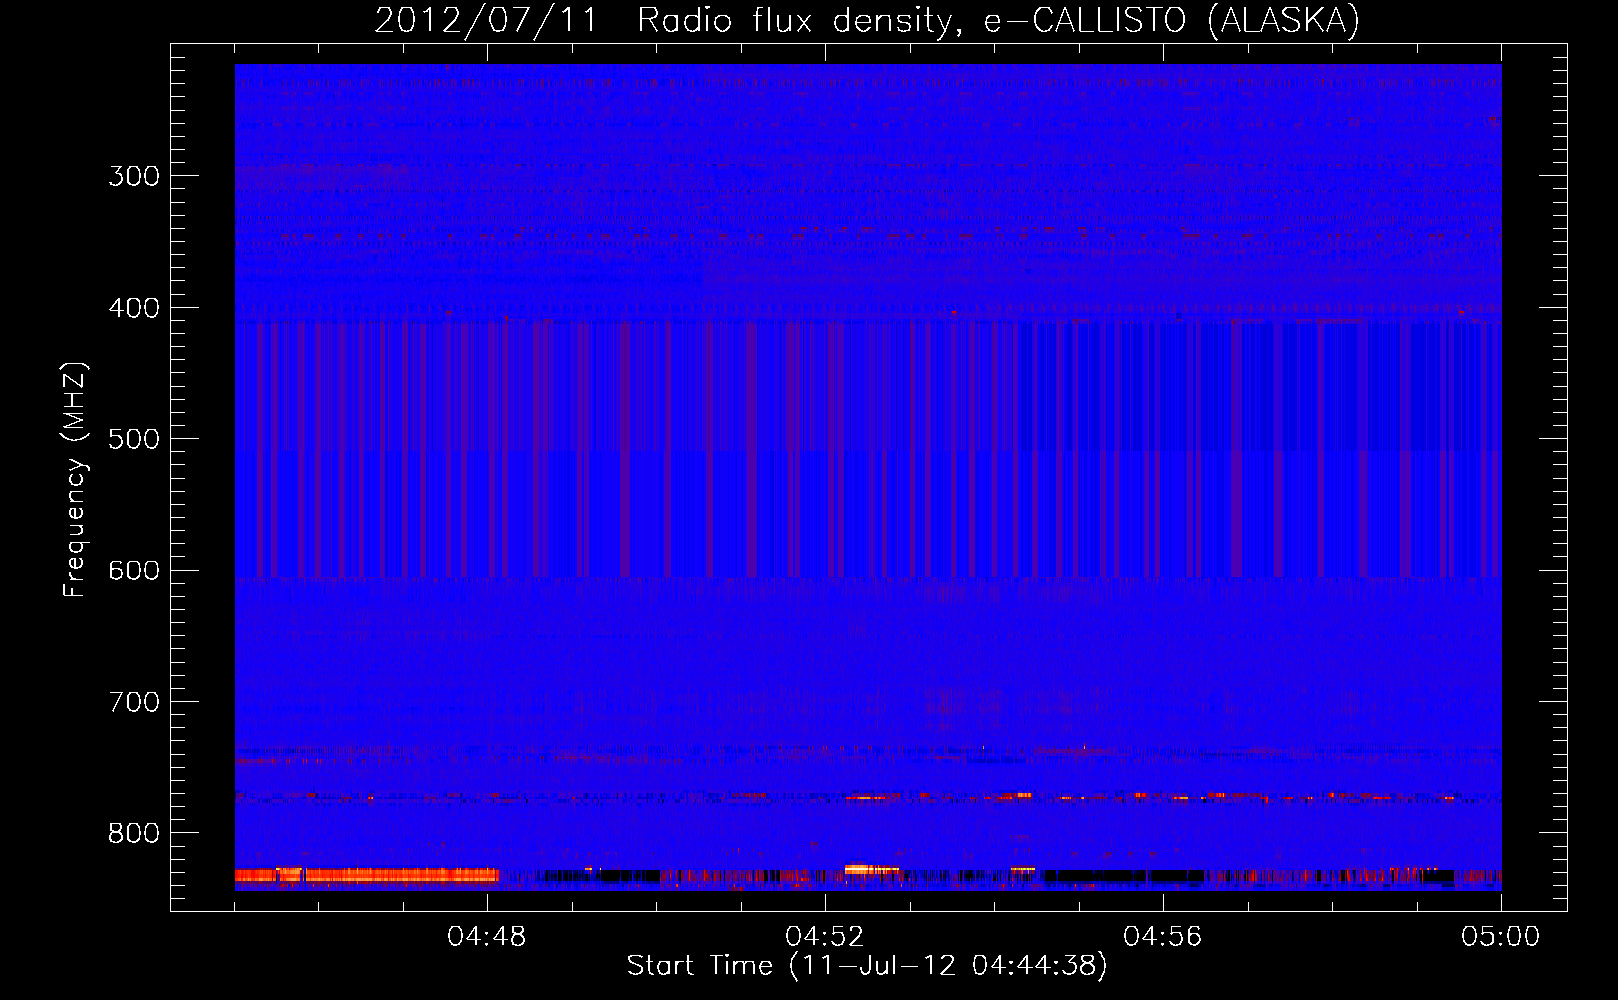Click the plot title '2012/07/11 Radio flux density'

coord(867,20)
